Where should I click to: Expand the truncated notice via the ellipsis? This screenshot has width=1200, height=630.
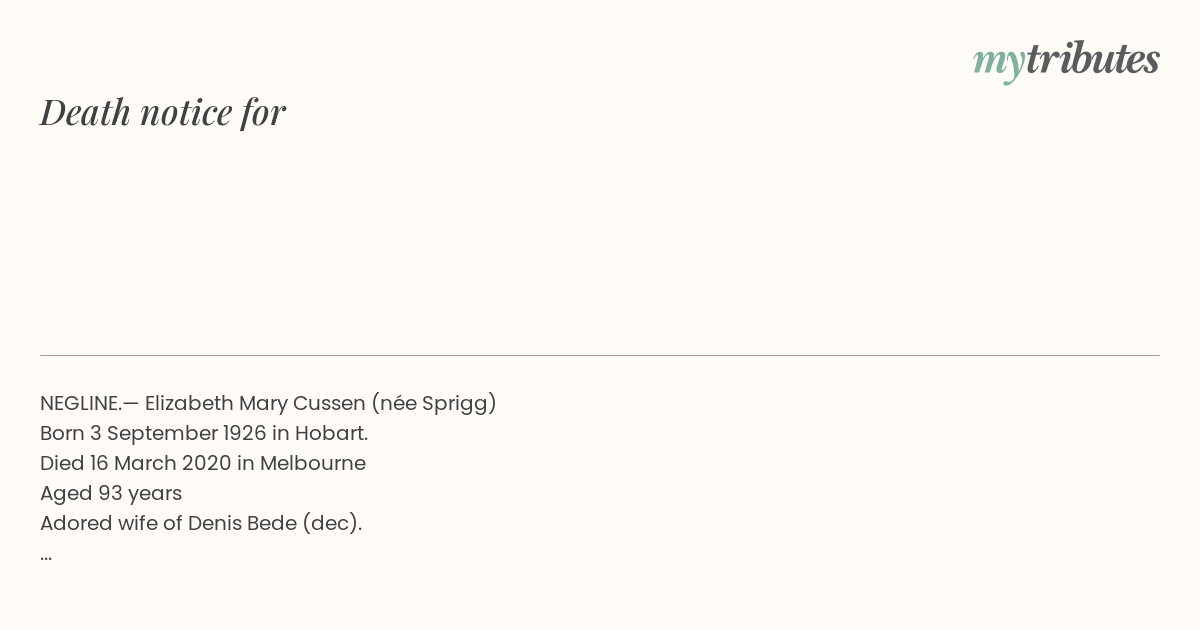coord(46,556)
